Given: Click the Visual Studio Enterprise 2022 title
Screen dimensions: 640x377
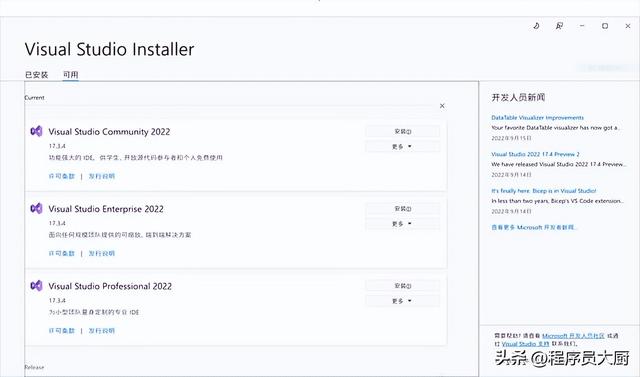Looking at the screenshot, I should pos(106,209).
